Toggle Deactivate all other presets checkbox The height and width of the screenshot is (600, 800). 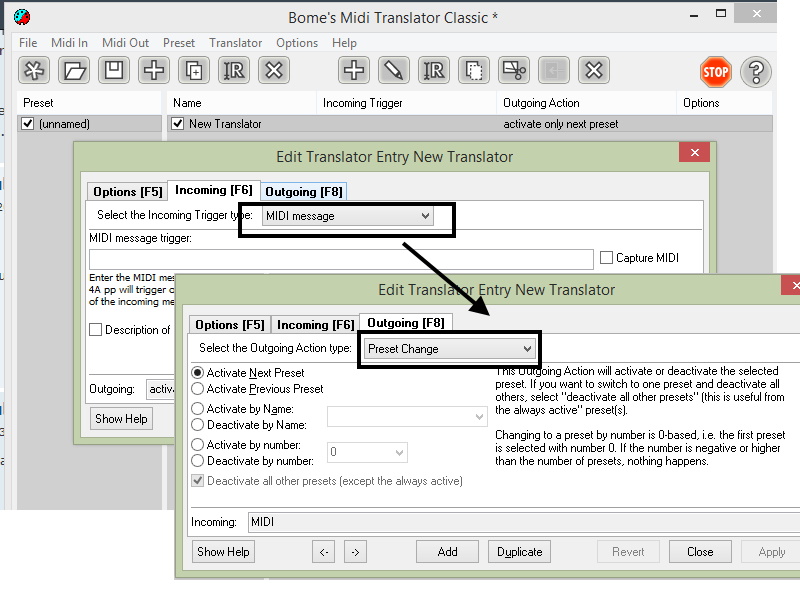click(x=197, y=481)
